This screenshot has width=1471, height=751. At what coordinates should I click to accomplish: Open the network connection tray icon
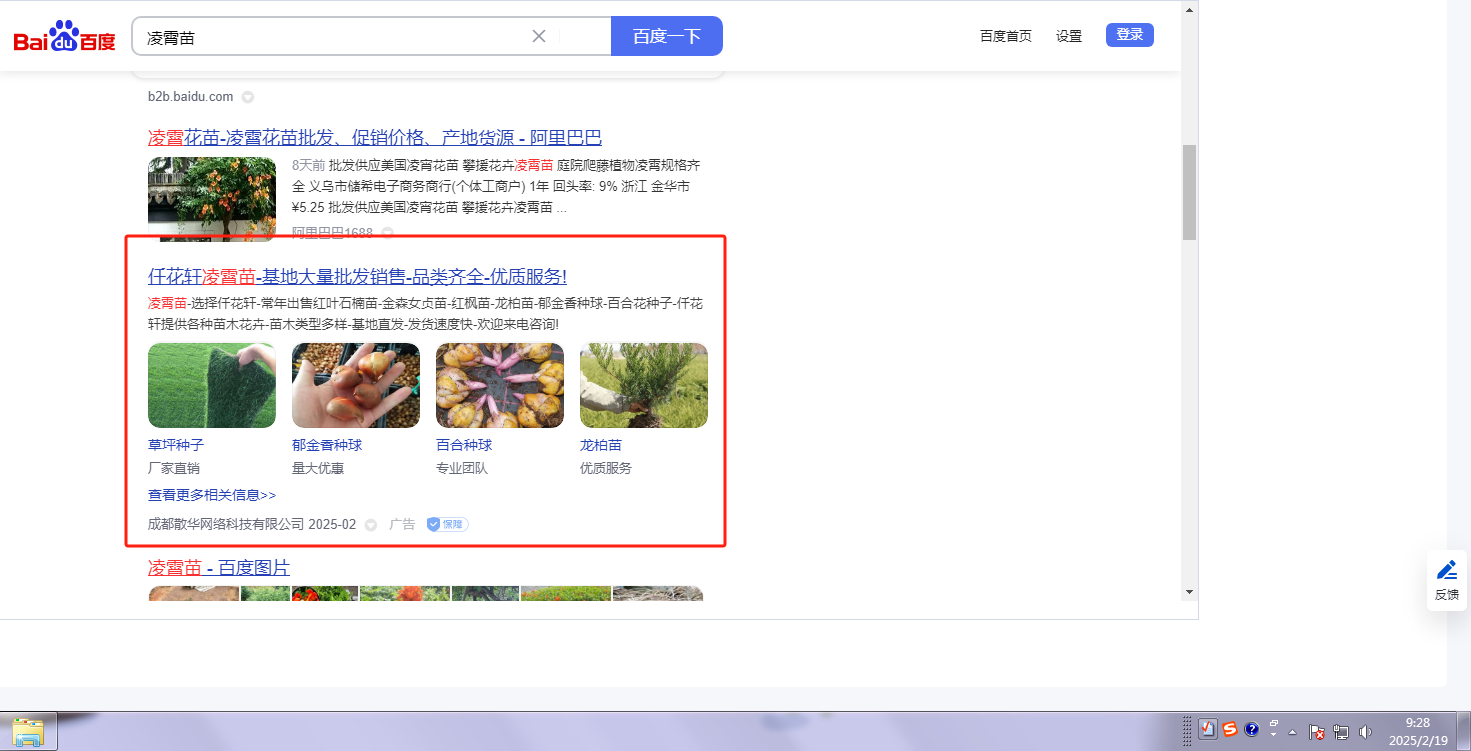point(1341,732)
